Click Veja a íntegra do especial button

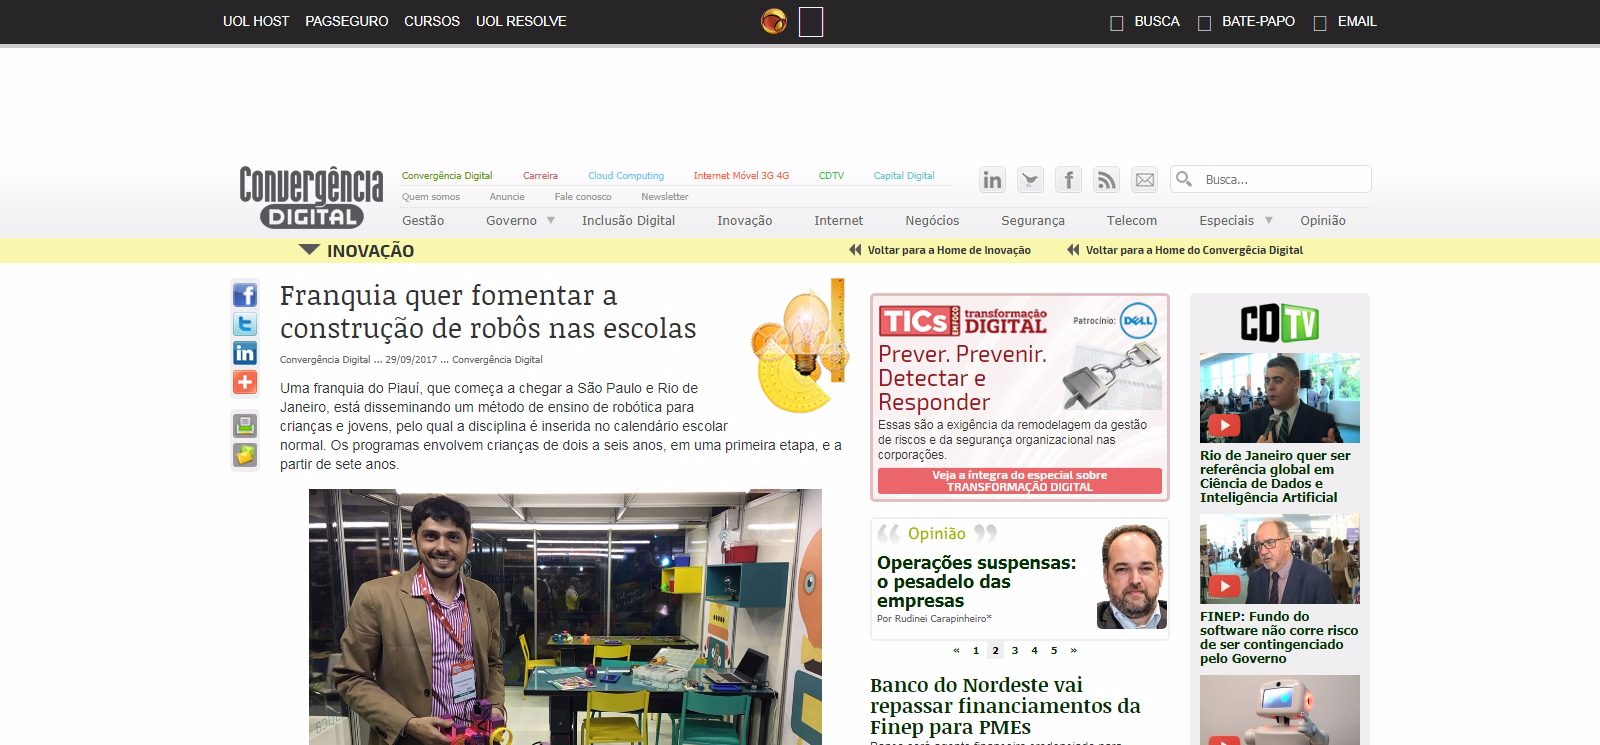point(1020,481)
